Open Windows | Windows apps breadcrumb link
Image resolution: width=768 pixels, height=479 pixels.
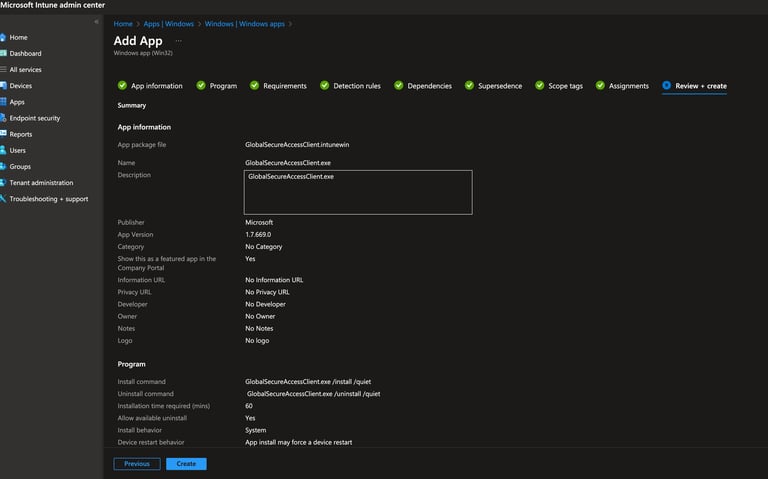[x=244, y=24]
